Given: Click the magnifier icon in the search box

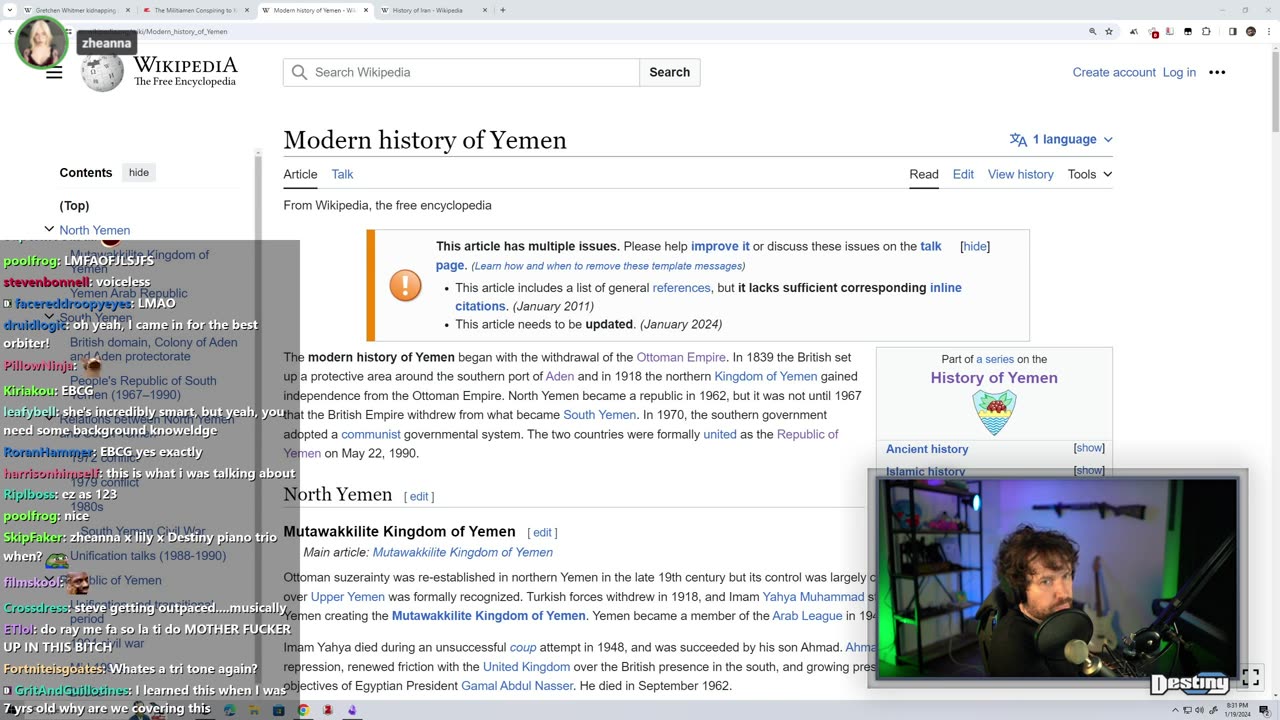Looking at the screenshot, I should point(299,72).
